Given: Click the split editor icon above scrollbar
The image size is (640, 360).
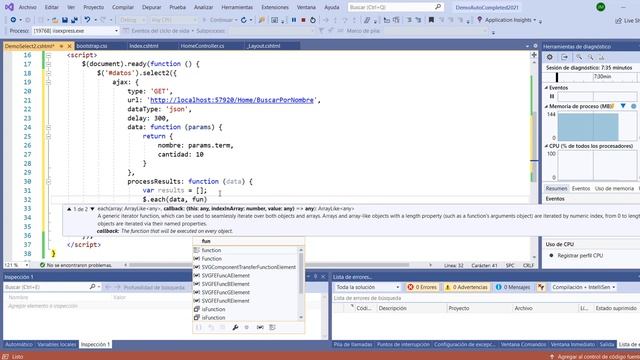Looking at the screenshot, I should coord(534,55).
